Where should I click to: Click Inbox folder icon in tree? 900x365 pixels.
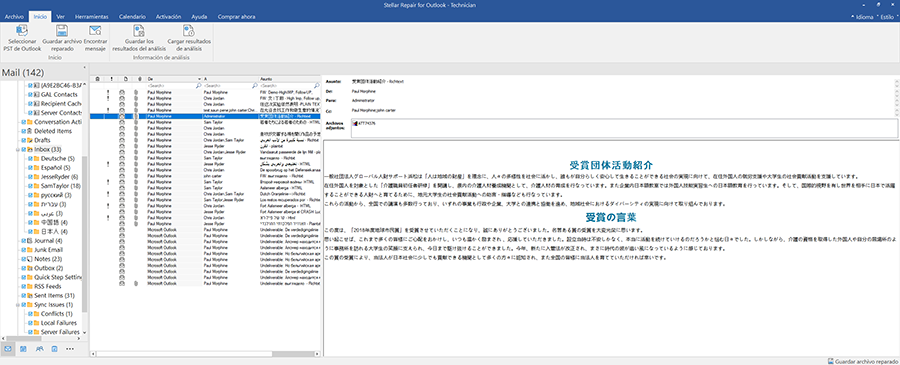(x=29, y=149)
